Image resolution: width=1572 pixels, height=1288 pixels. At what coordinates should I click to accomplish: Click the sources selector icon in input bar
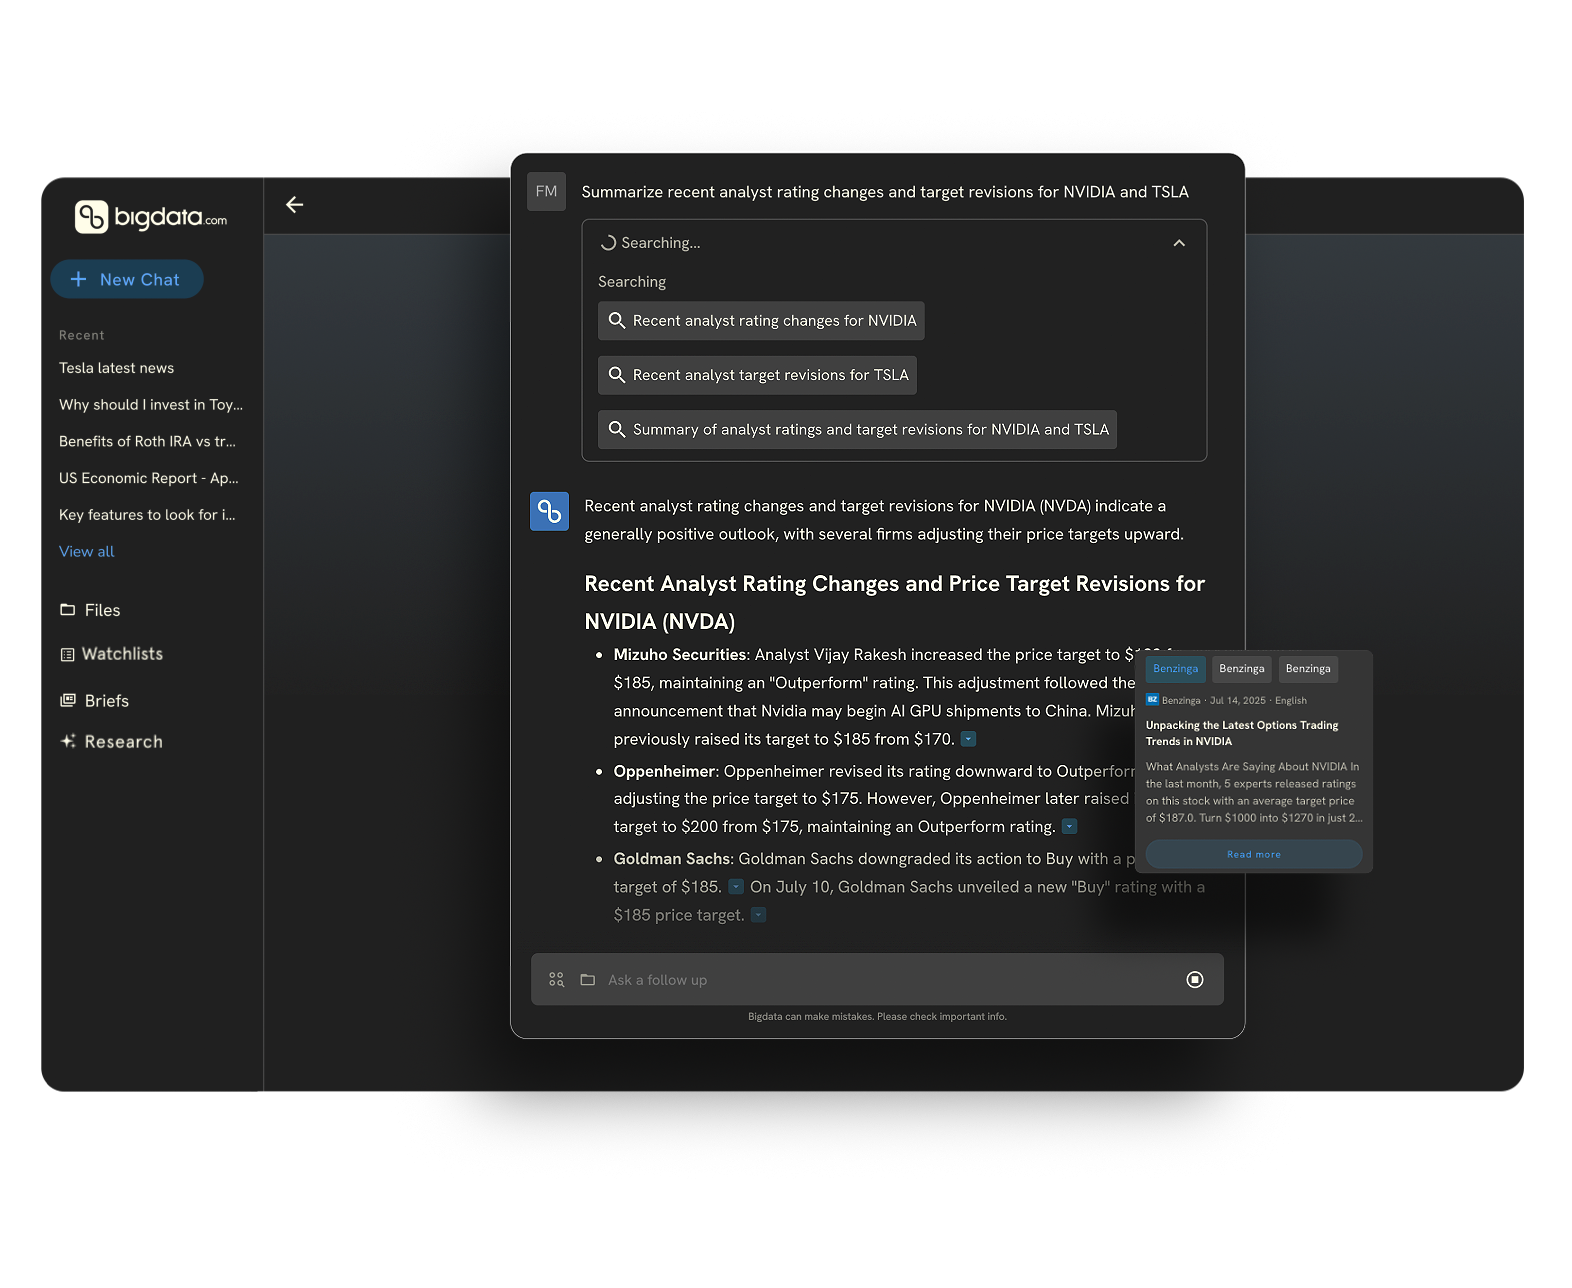point(557,980)
